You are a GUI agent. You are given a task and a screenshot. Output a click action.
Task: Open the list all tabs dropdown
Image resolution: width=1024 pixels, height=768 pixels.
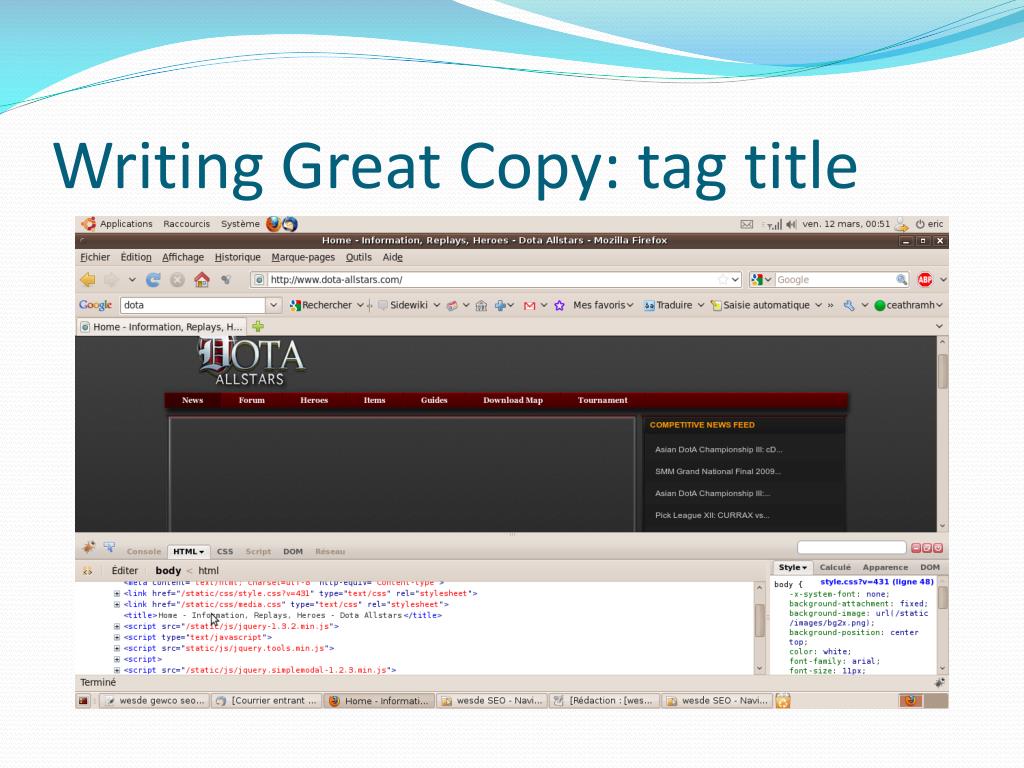click(x=939, y=326)
